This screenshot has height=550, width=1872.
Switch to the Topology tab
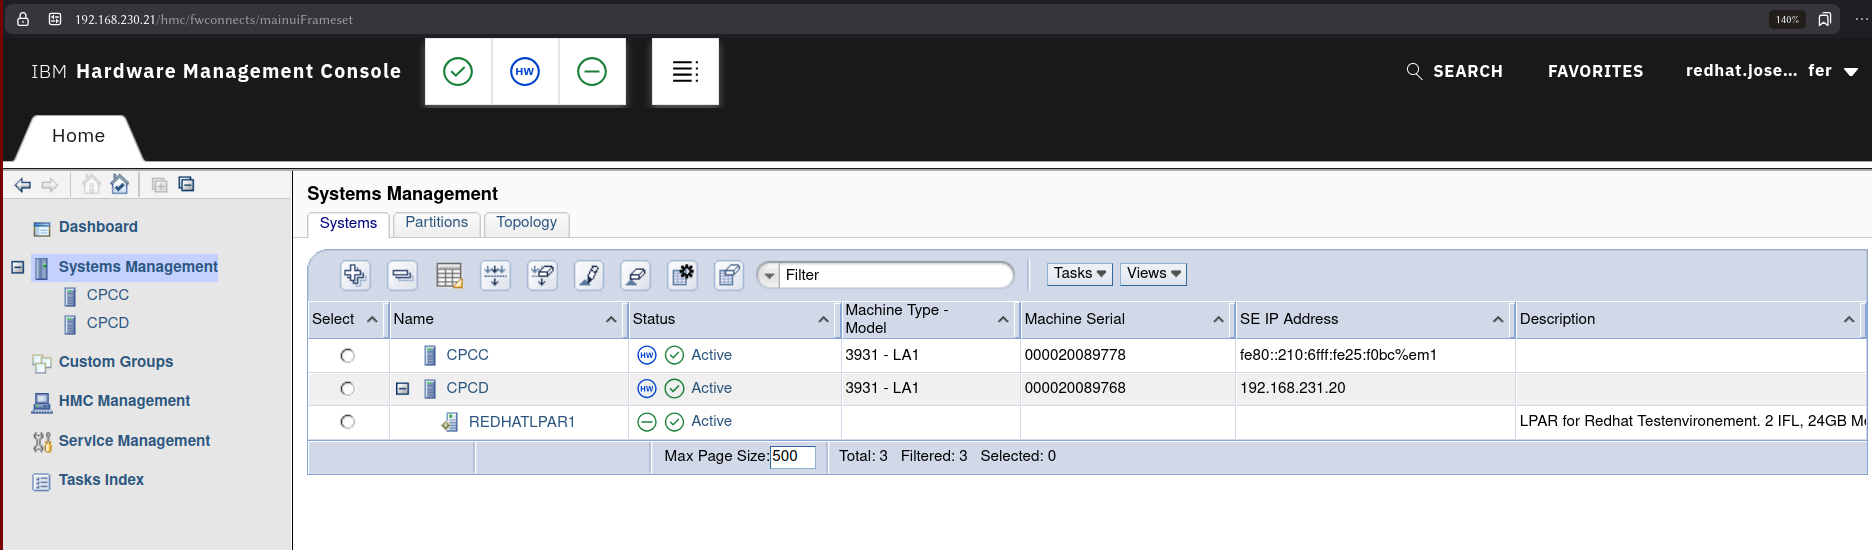click(526, 223)
